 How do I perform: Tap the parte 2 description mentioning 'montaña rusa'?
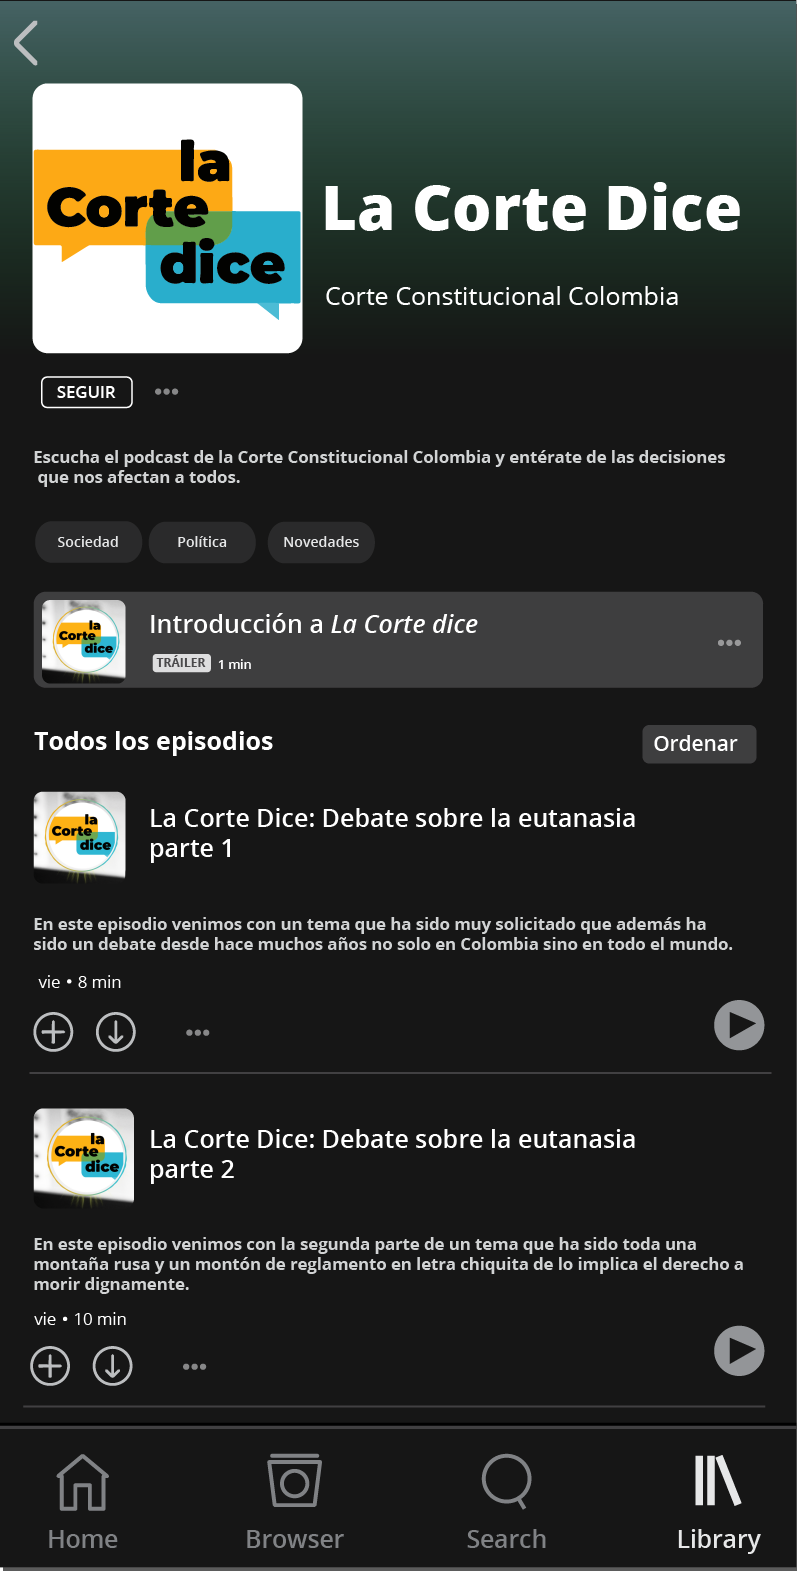point(388,1264)
